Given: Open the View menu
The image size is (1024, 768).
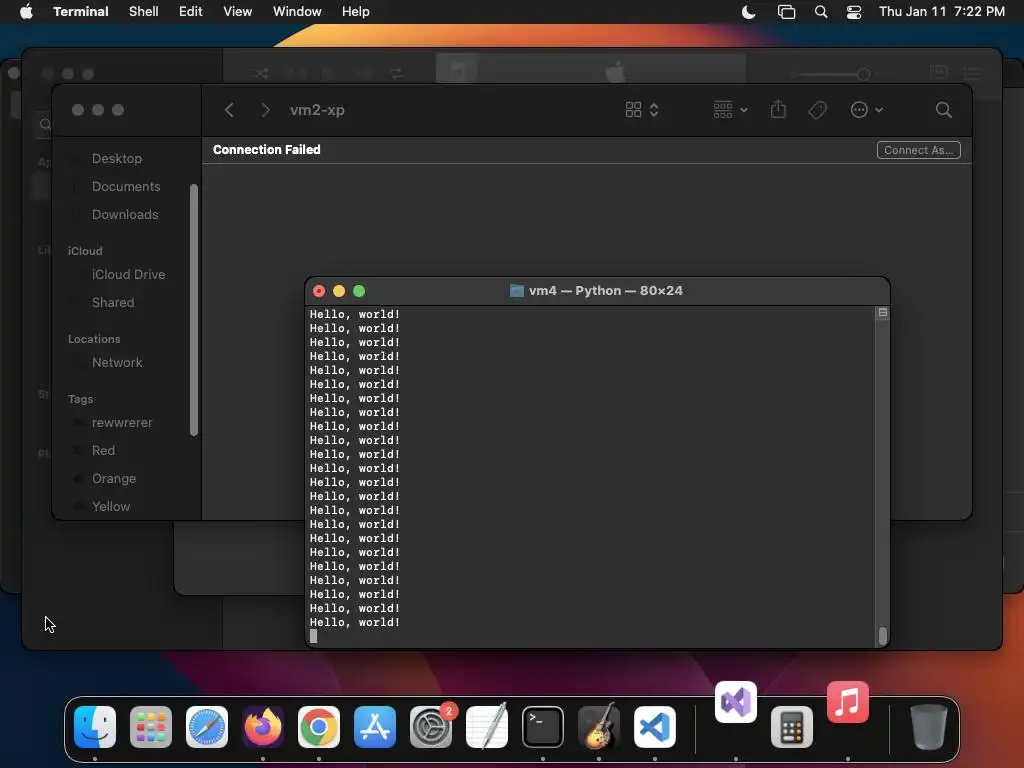Looking at the screenshot, I should 238,12.
